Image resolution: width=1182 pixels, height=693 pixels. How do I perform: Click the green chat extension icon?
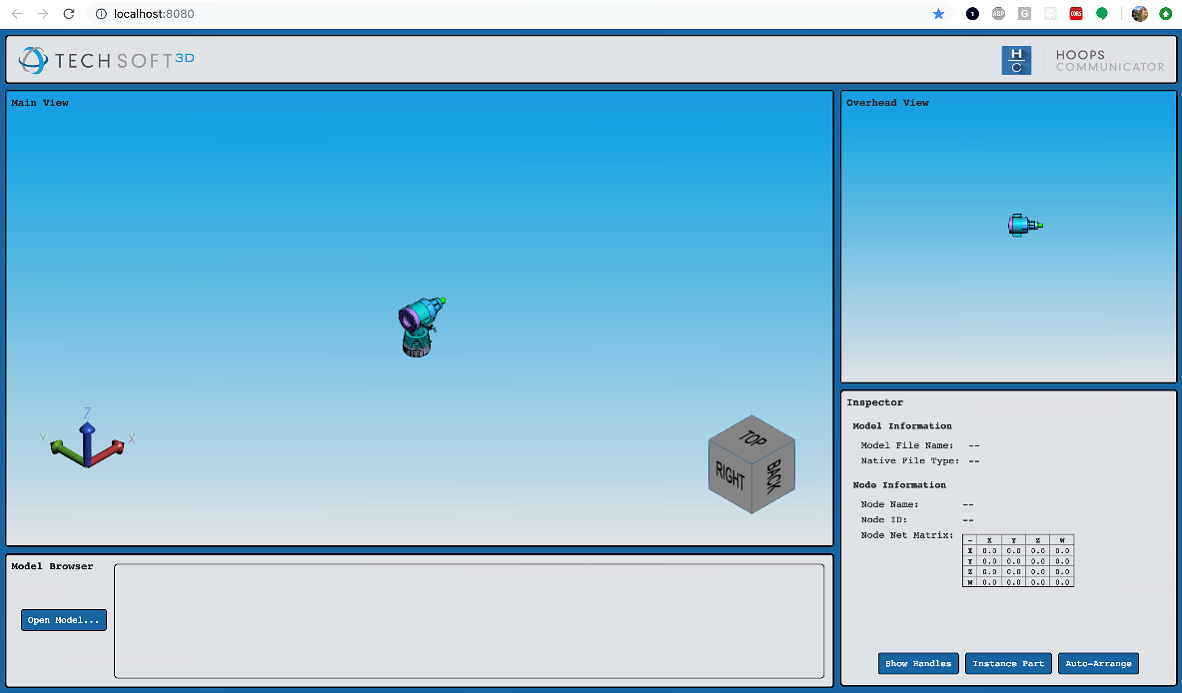pos(1101,14)
